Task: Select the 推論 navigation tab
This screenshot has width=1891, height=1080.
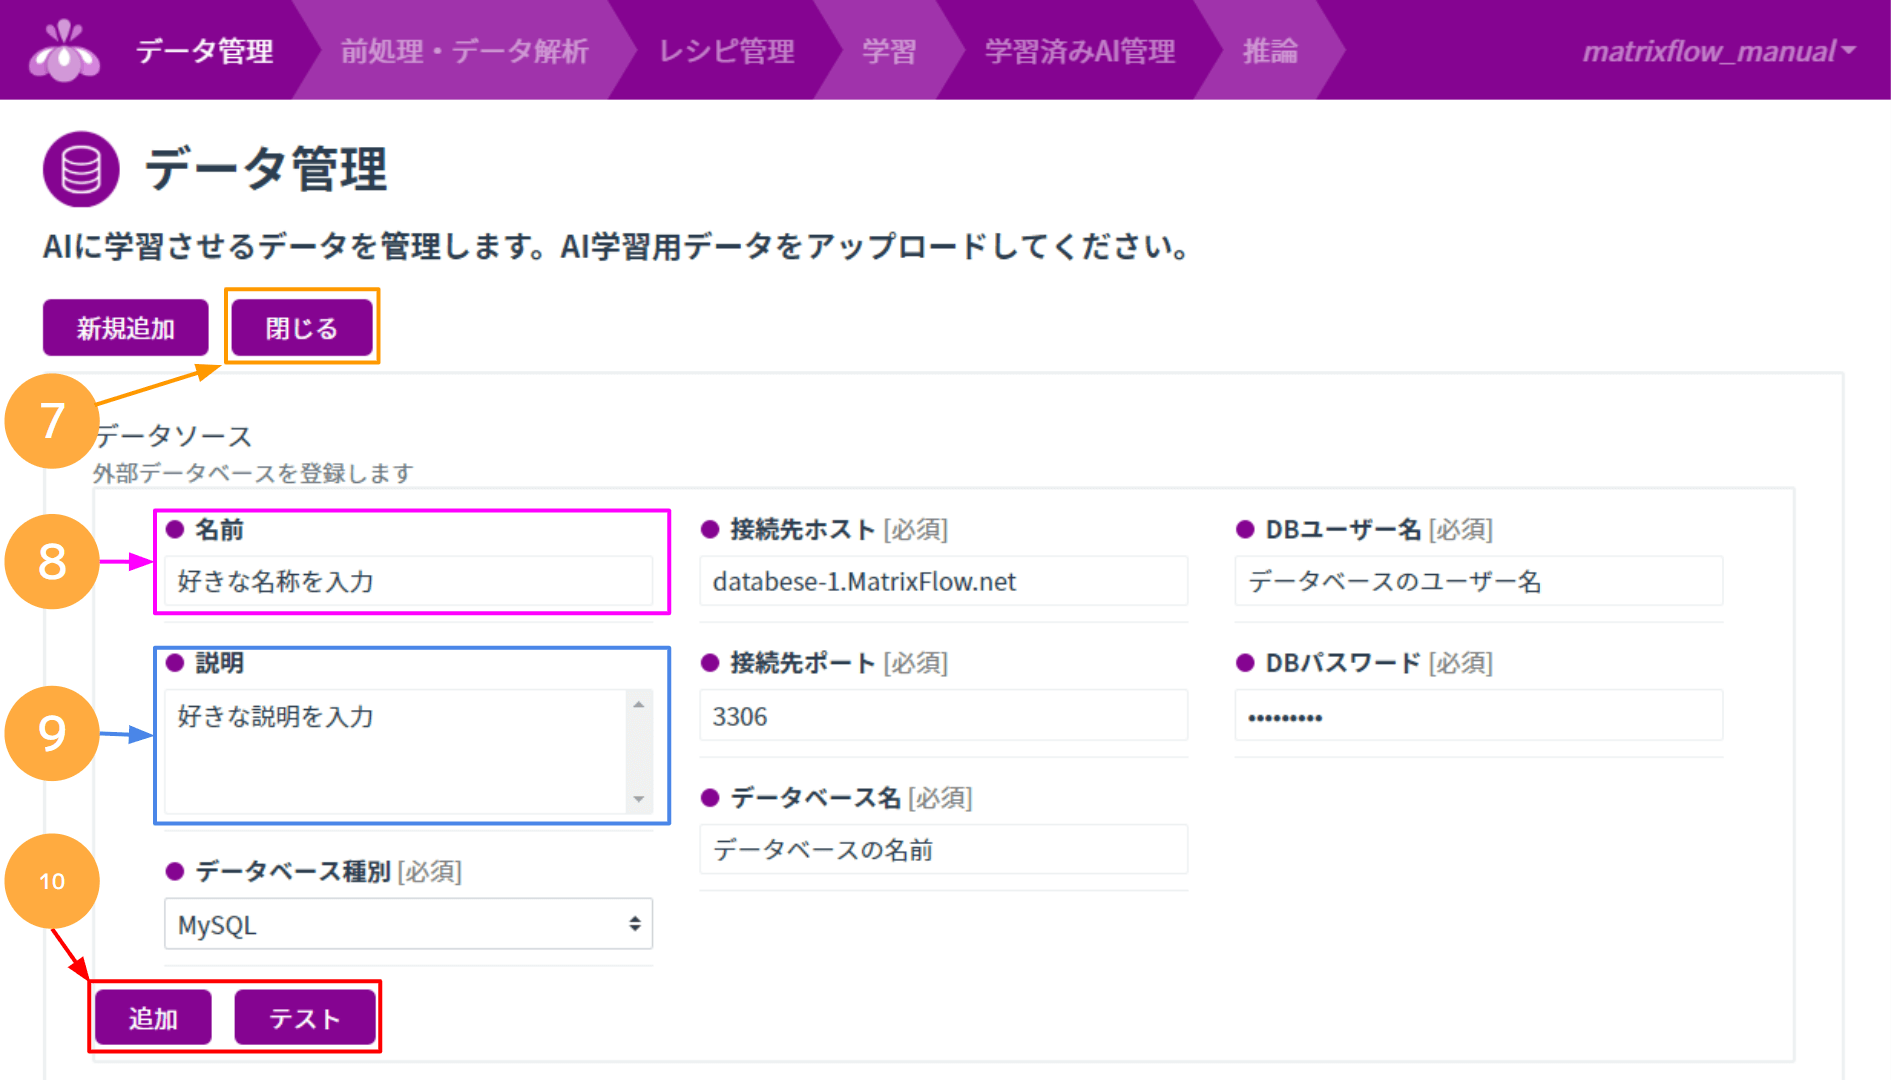Action: [x=1270, y=51]
